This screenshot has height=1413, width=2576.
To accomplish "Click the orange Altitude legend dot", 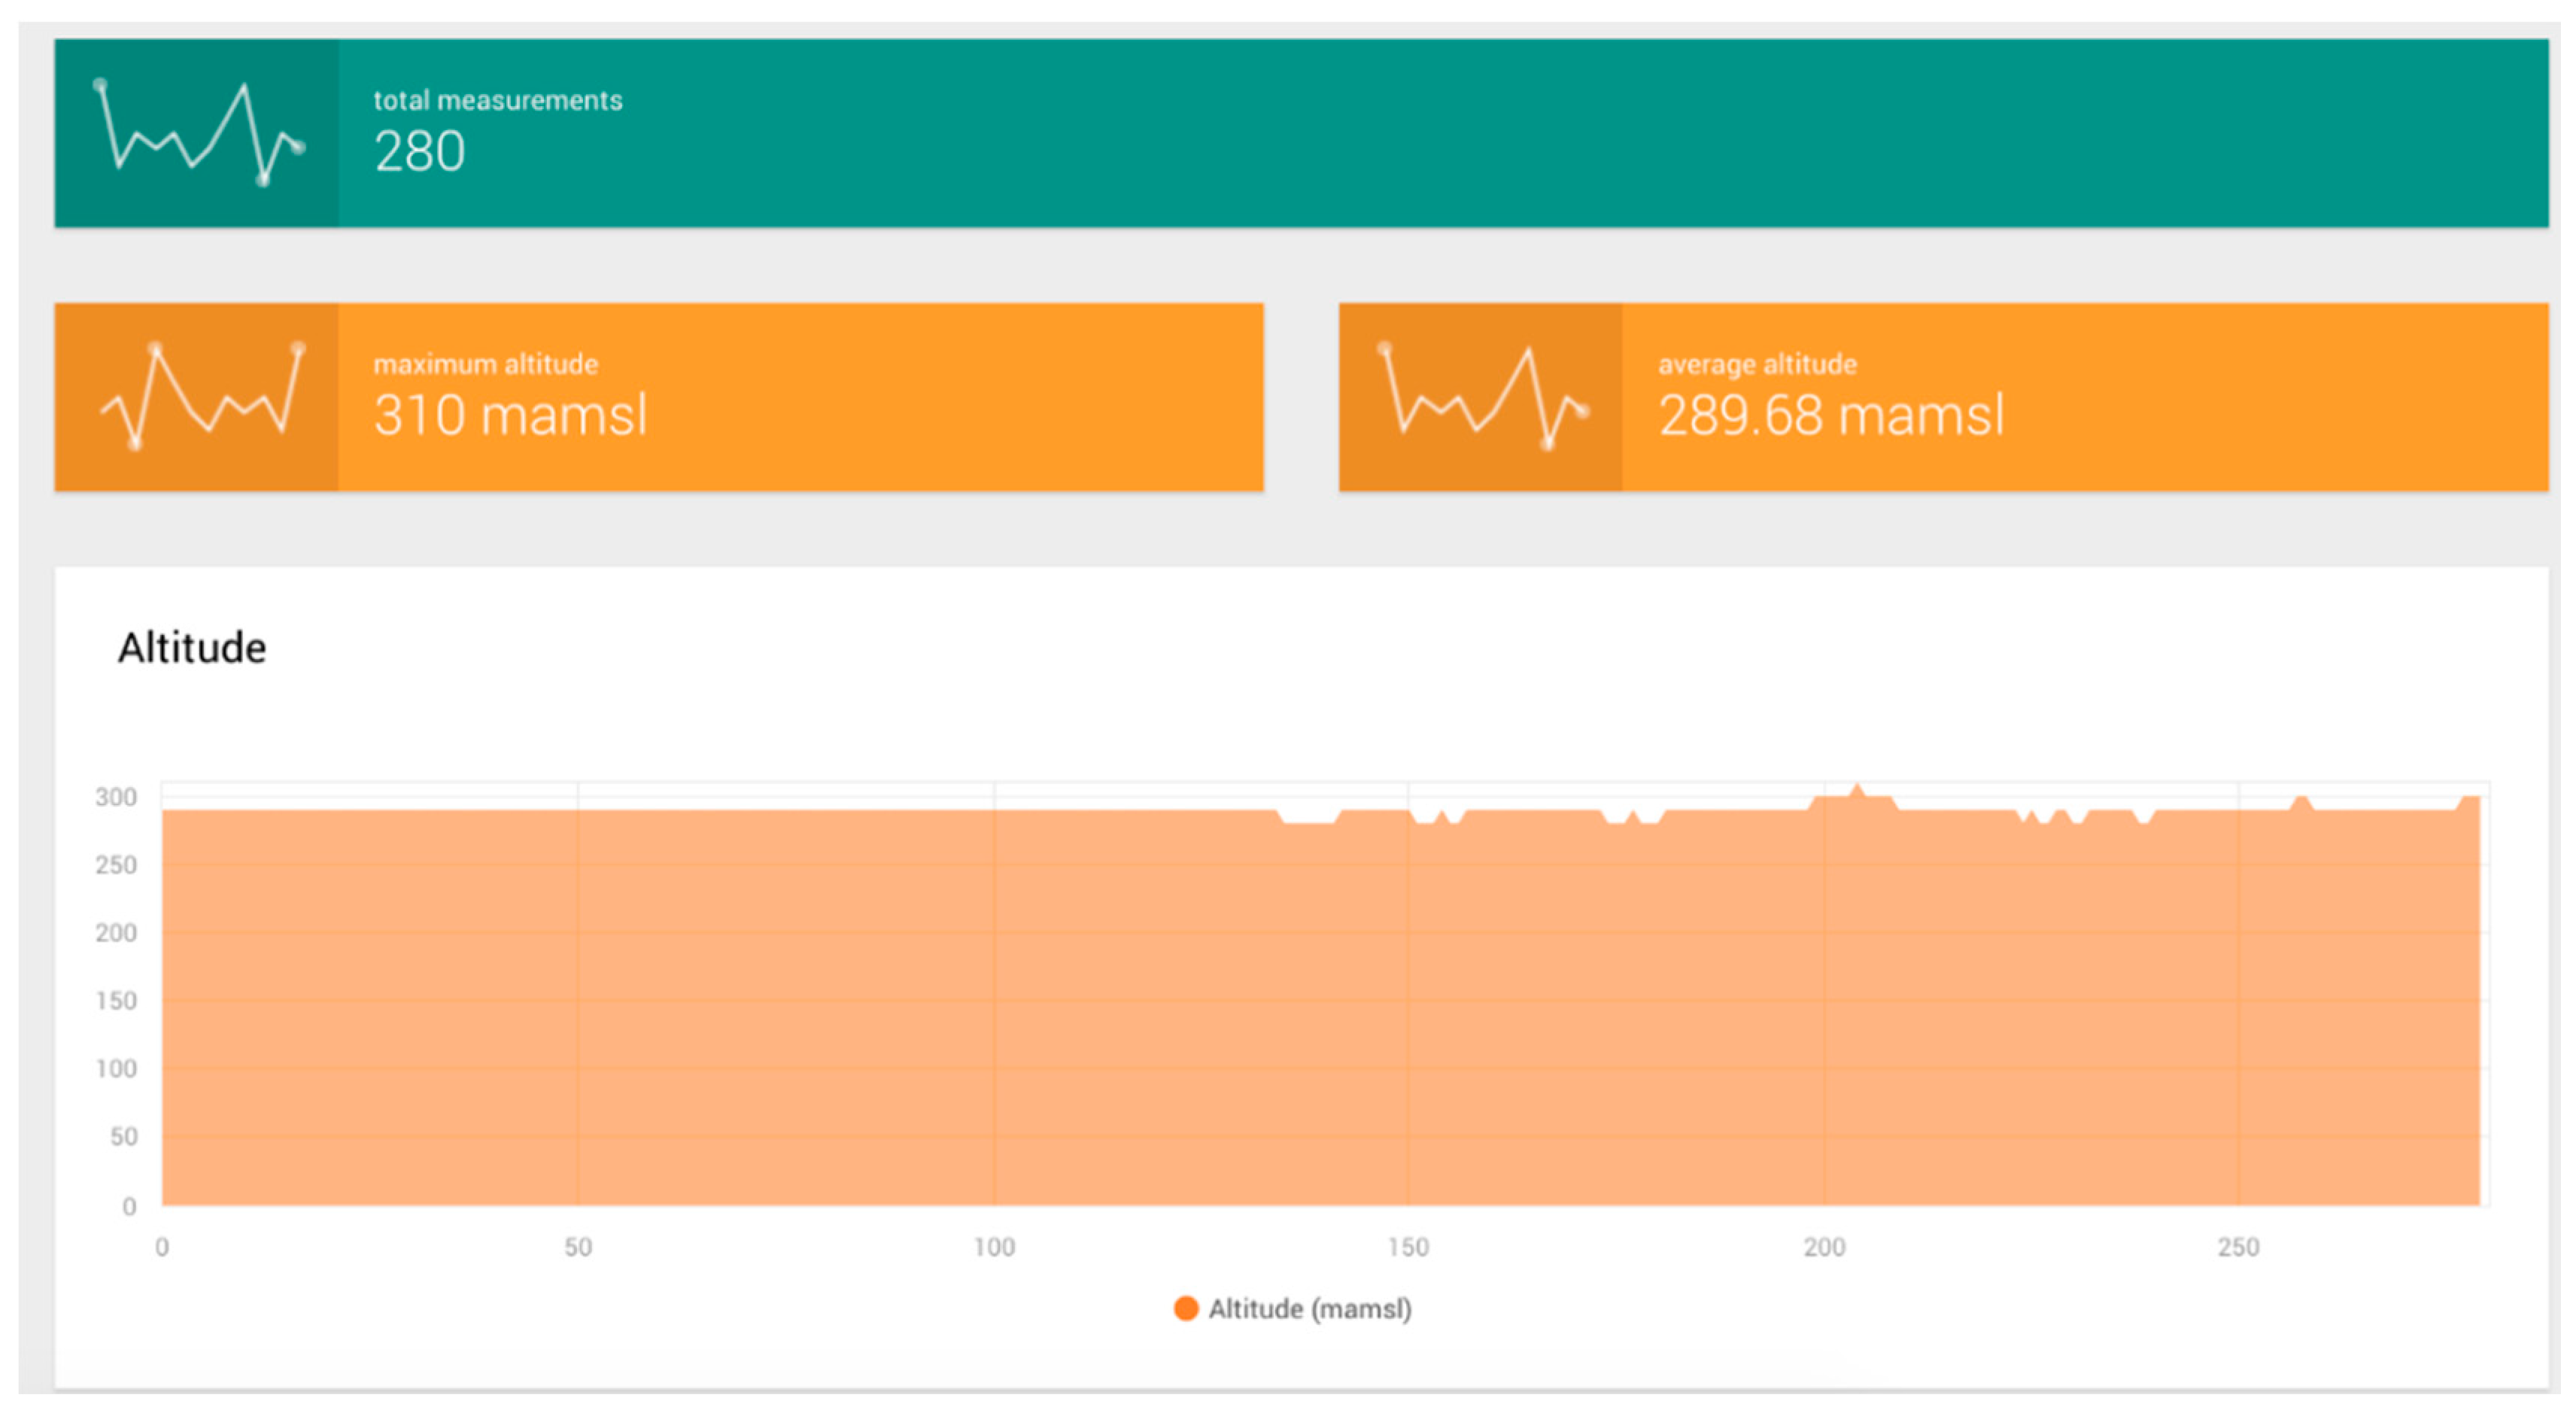I will 1186,1308.
